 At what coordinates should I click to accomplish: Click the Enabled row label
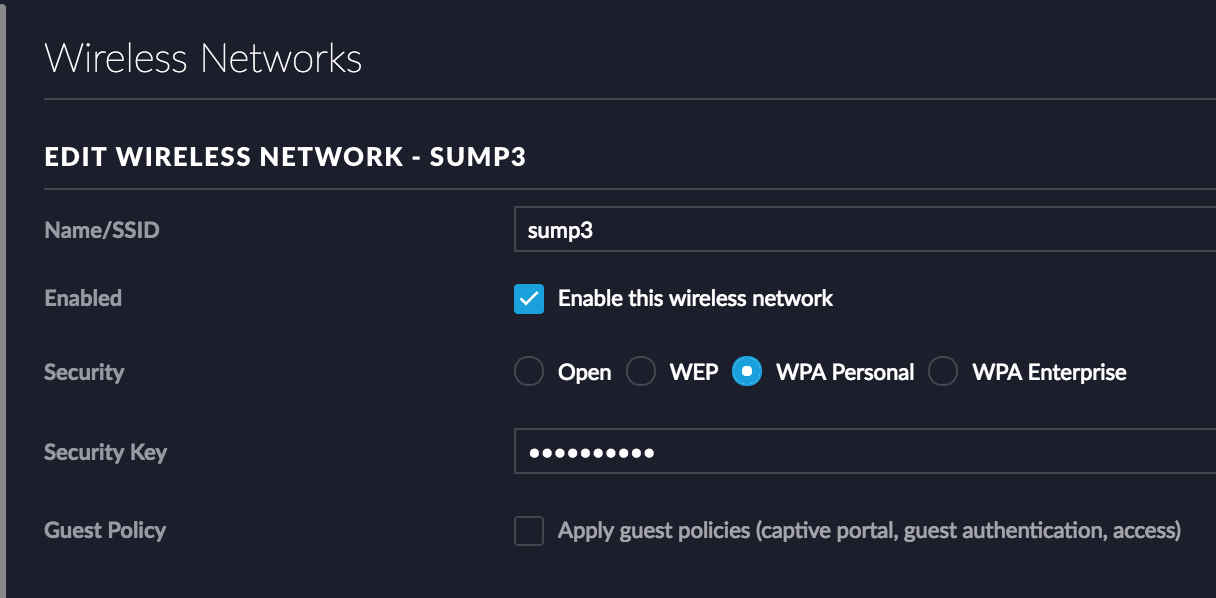click(x=83, y=298)
